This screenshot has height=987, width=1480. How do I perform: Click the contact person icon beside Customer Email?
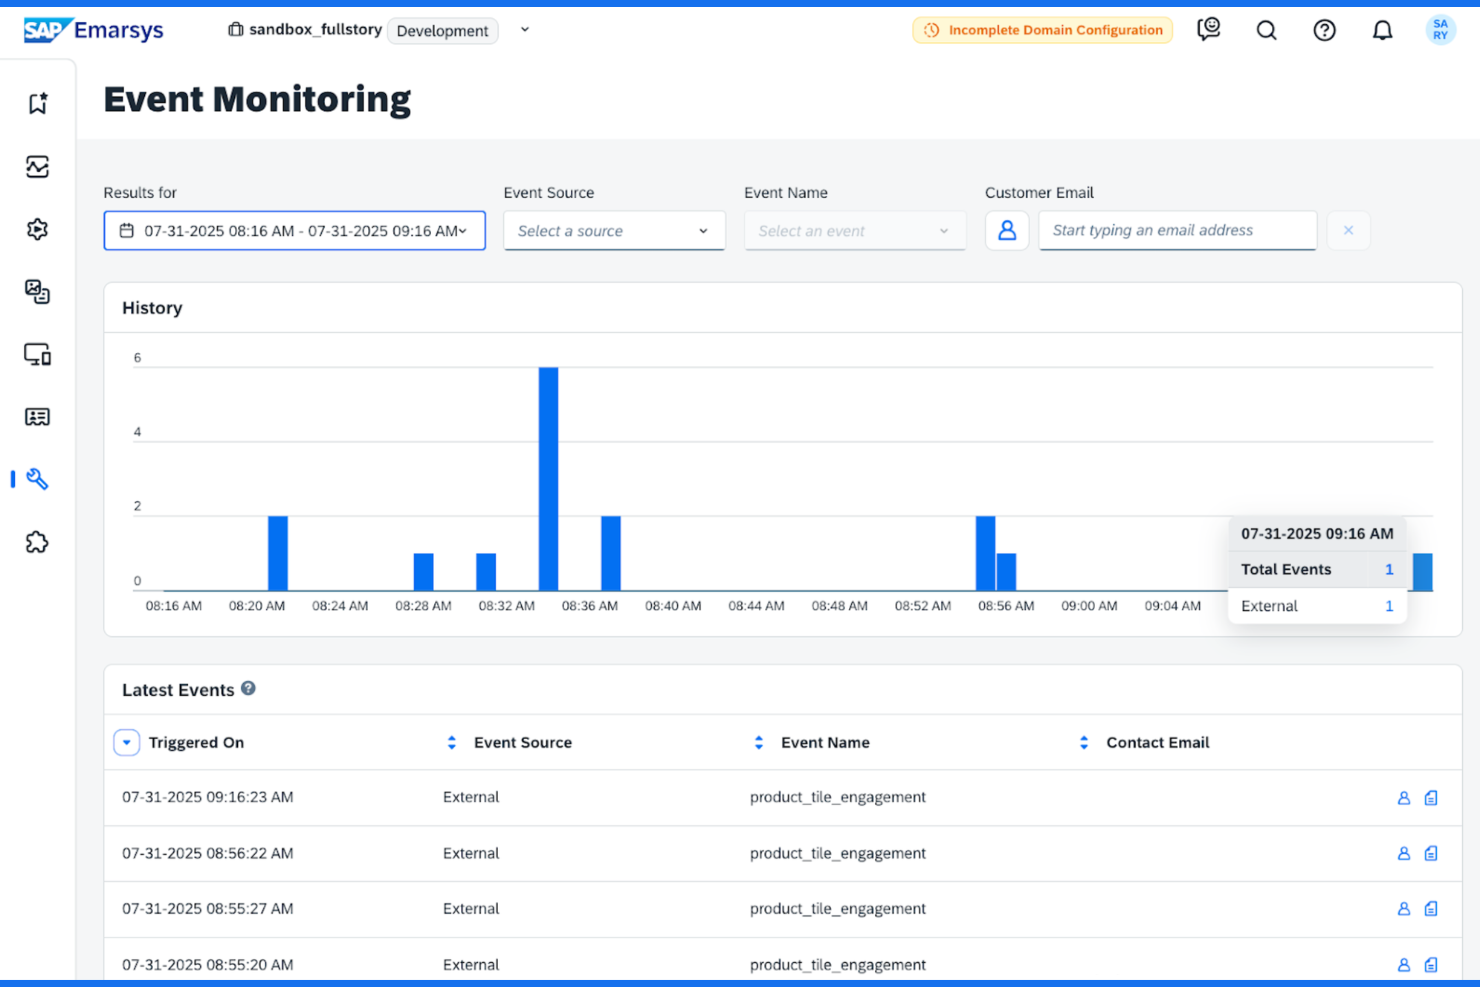pos(1007,231)
